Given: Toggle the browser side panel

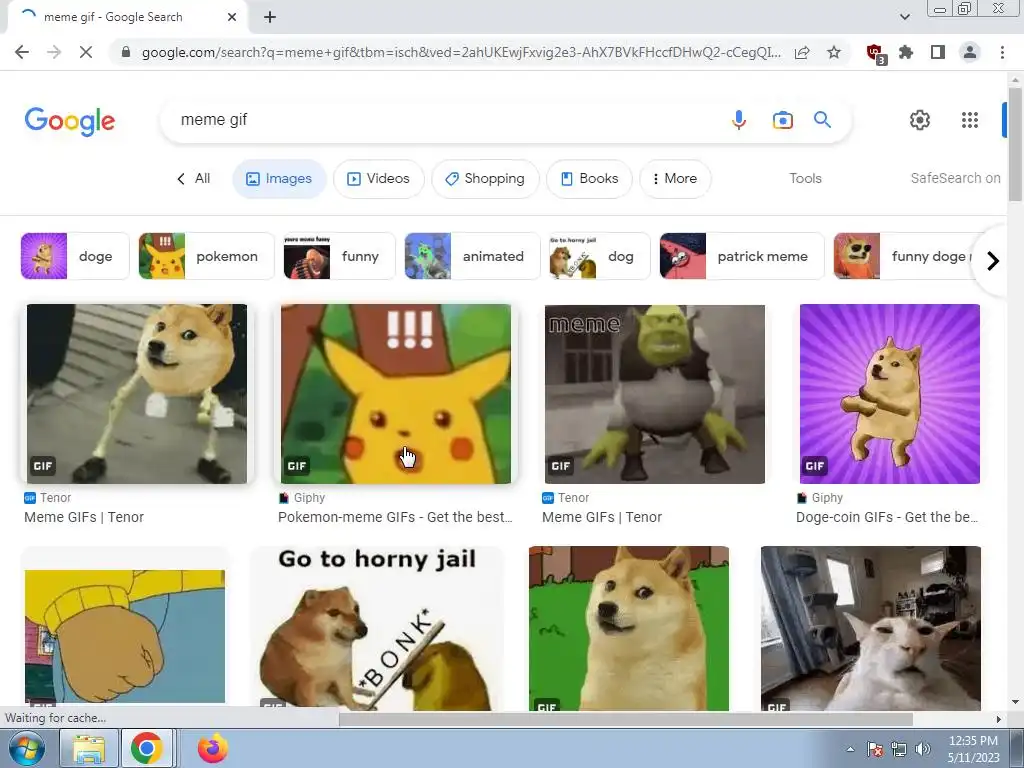Looking at the screenshot, I should (x=938, y=52).
